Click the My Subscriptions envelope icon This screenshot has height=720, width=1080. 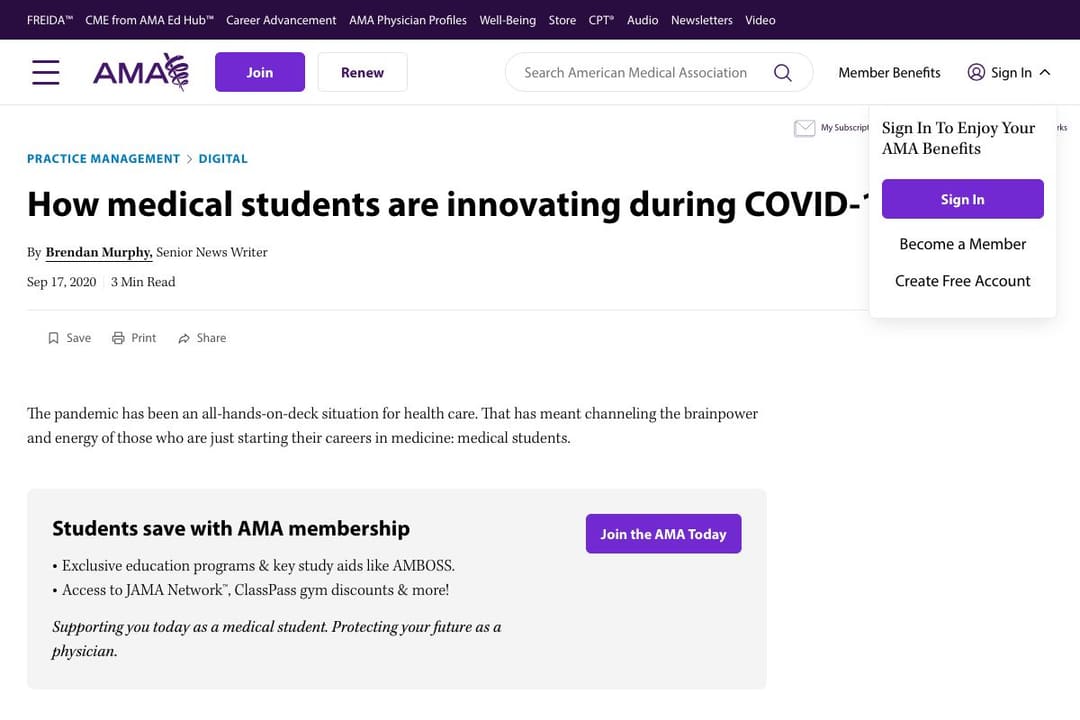click(804, 128)
